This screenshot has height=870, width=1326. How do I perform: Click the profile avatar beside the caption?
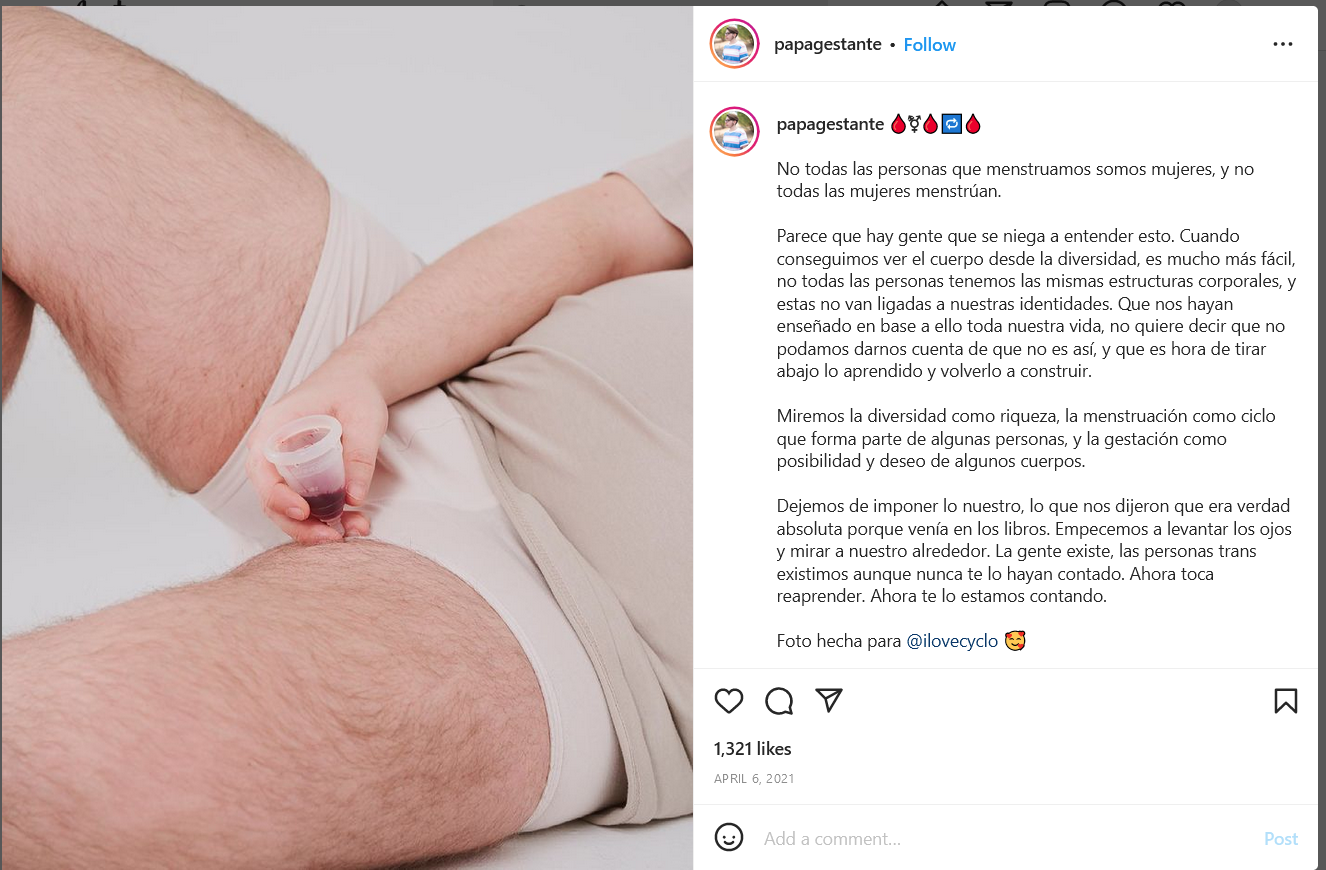pos(734,132)
